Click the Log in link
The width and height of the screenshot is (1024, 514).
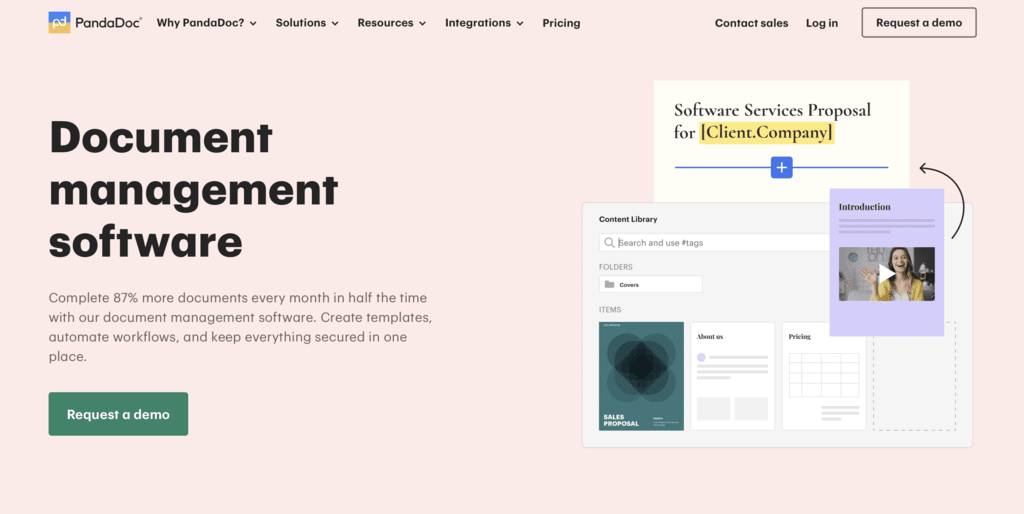[x=822, y=23]
